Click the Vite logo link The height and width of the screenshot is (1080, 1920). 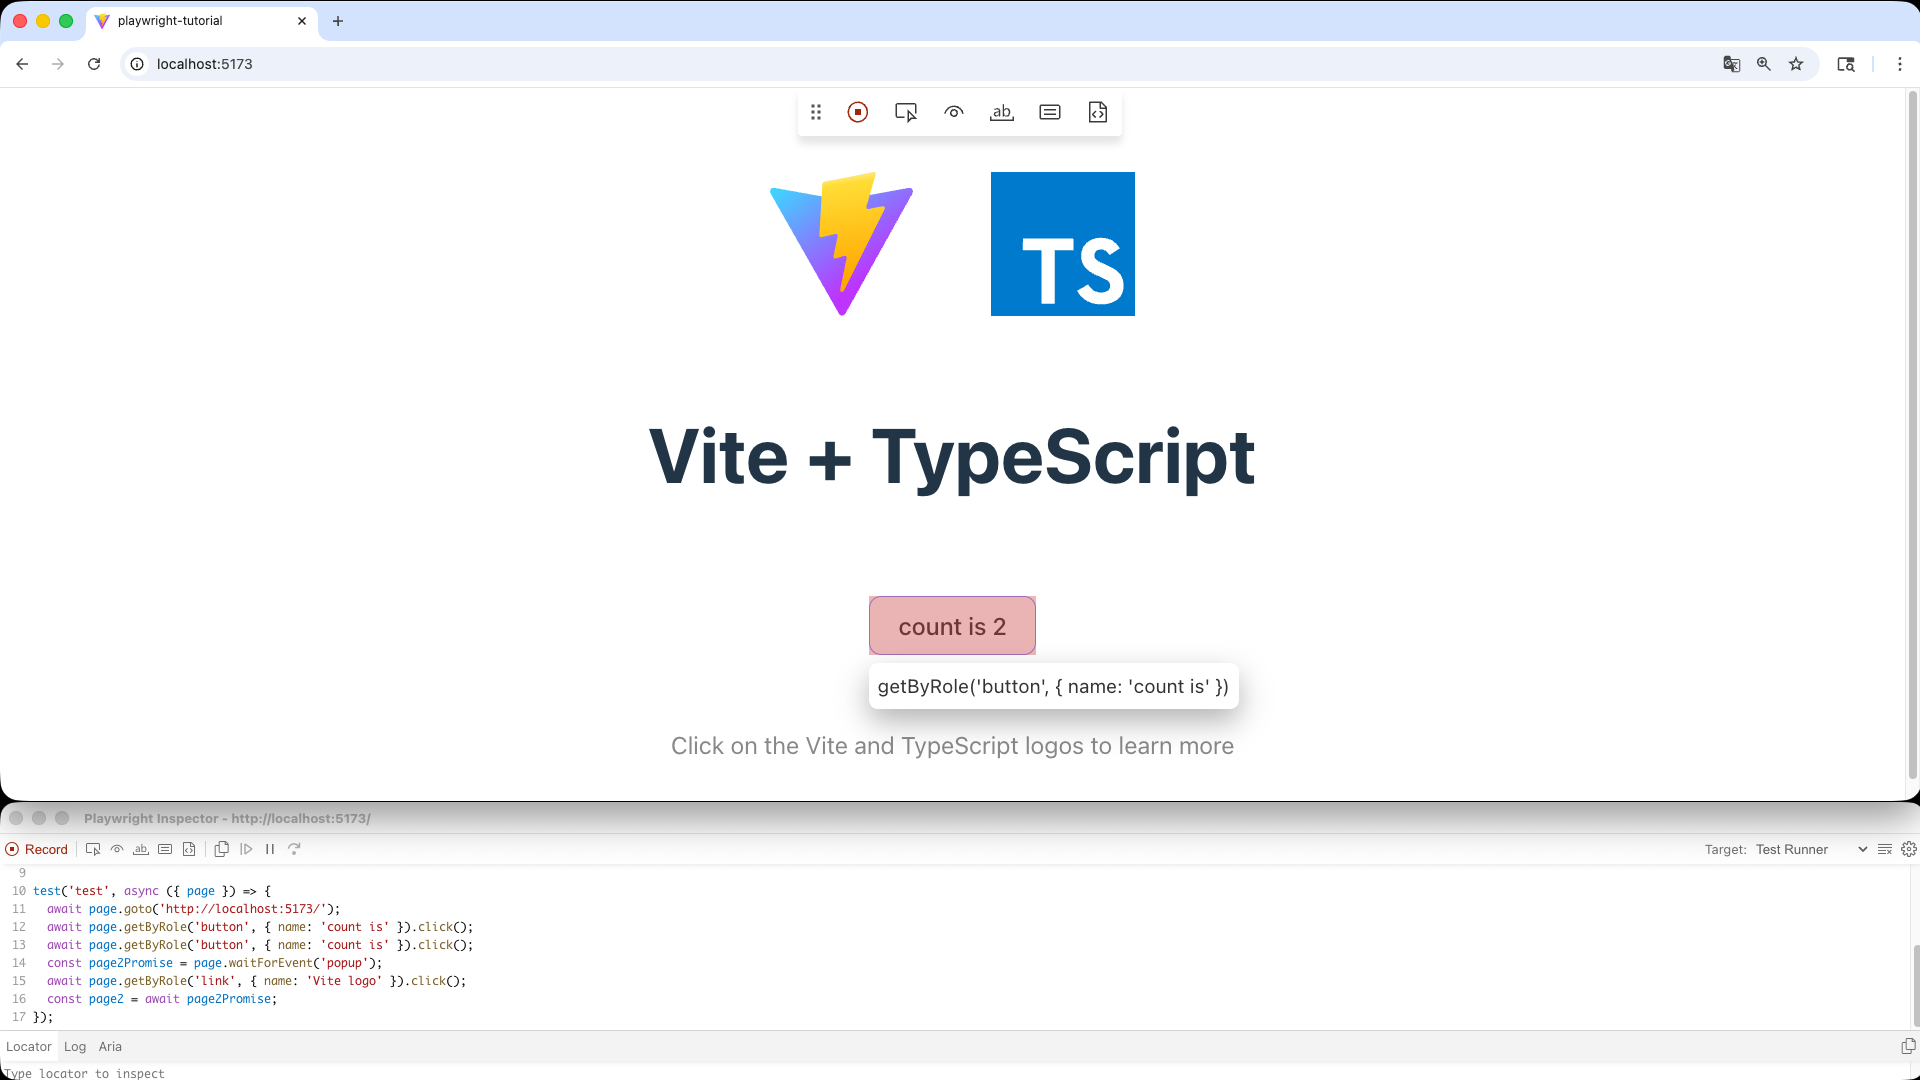pyautogui.click(x=842, y=243)
